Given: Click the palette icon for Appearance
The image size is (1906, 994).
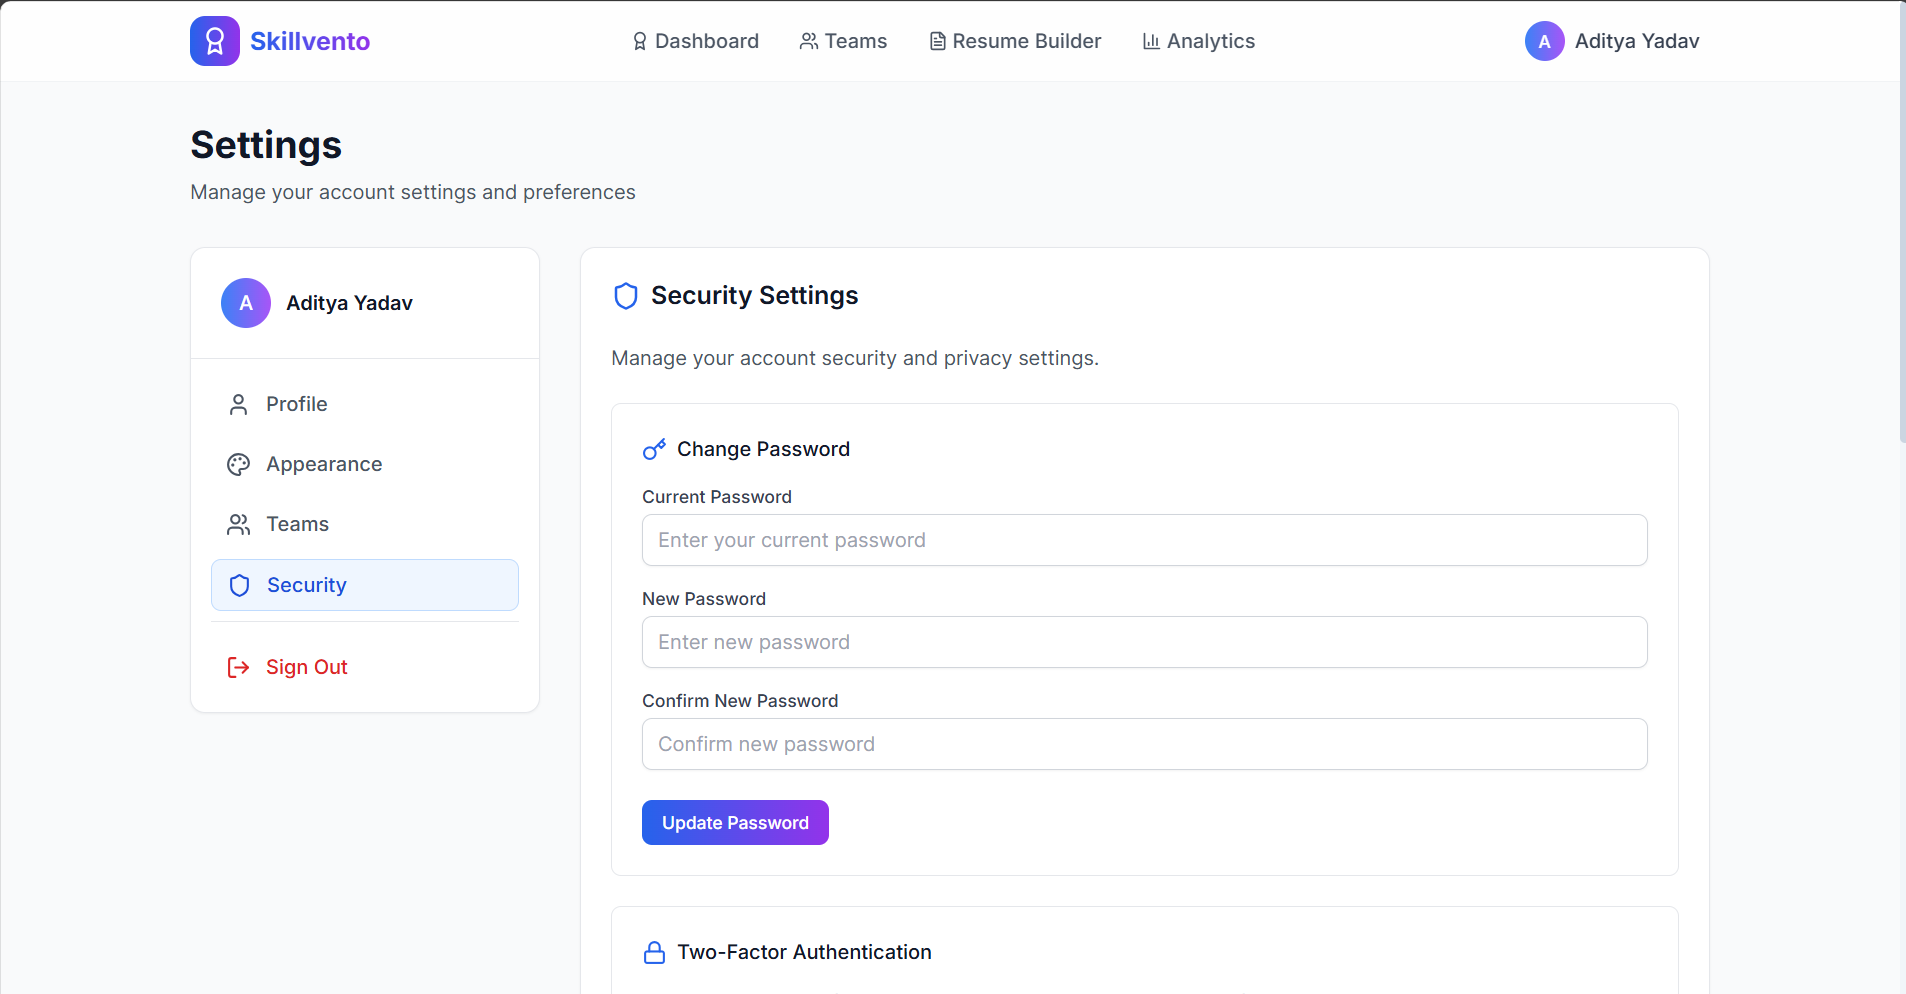Looking at the screenshot, I should [238, 465].
